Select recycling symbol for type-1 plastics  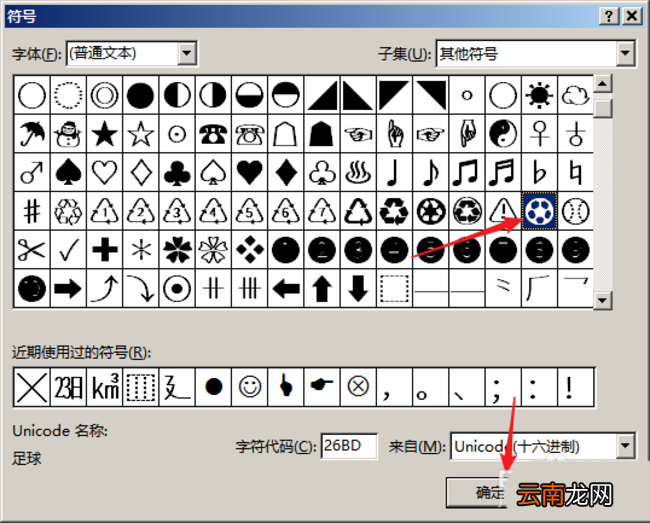[104, 211]
